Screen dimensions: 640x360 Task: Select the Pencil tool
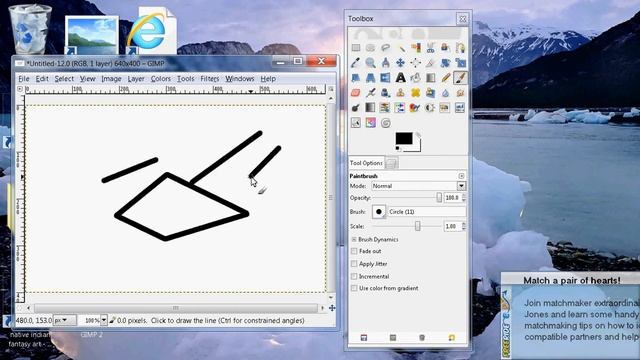[x=445, y=78]
